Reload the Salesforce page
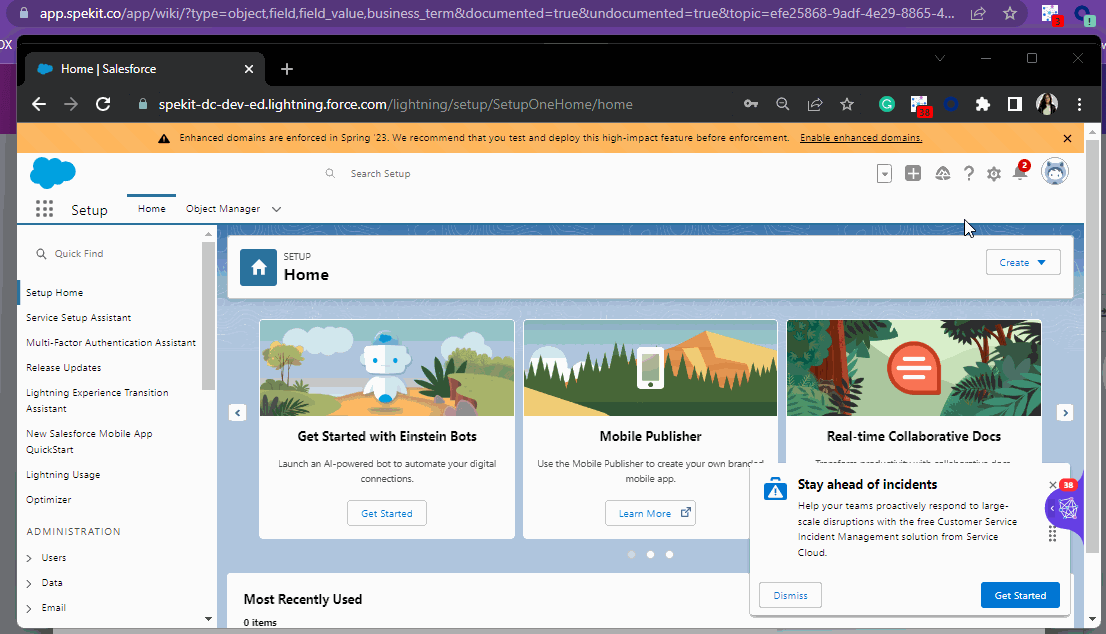 (x=103, y=104)
